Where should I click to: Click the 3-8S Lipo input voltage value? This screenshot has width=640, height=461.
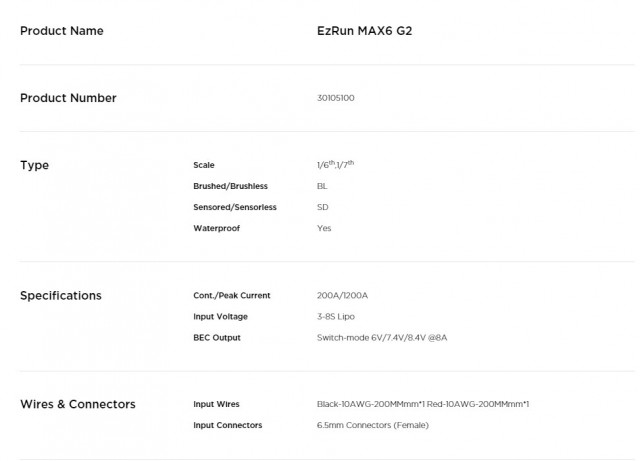pyautogui.click(x=337, y=317)
